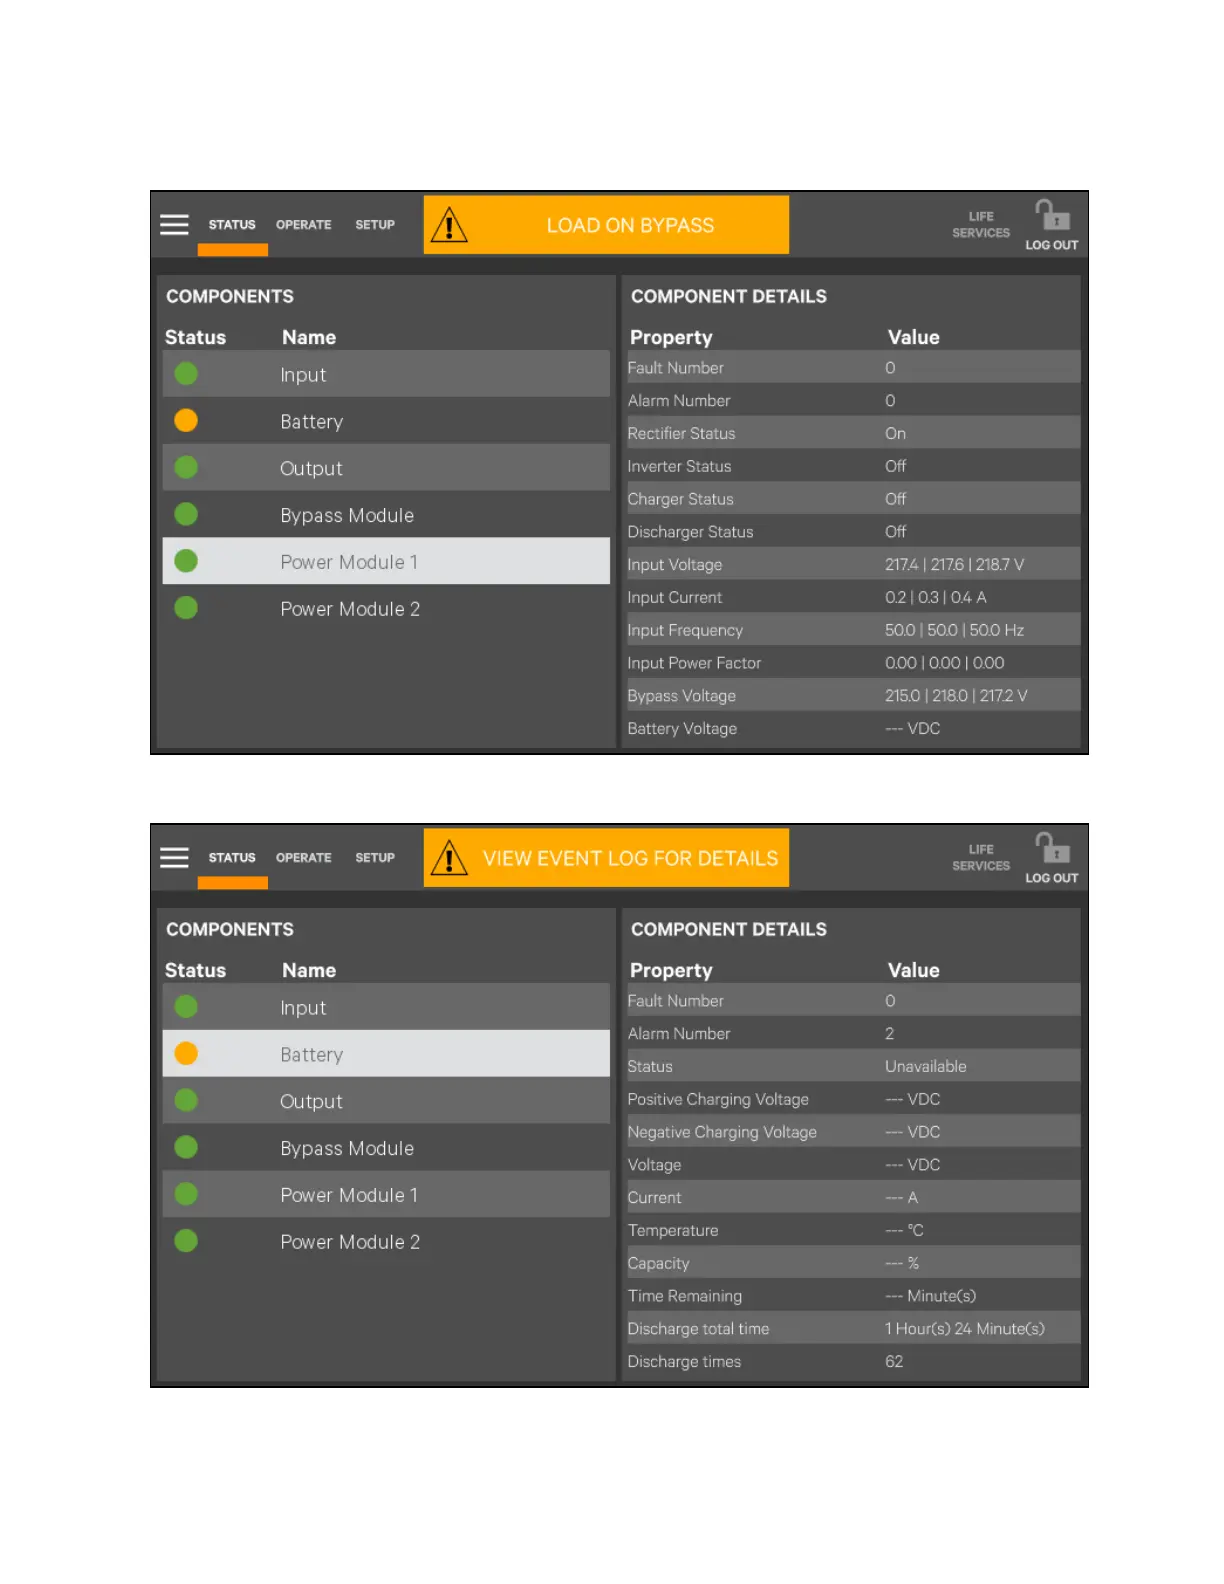Image resolution: width=1224 pixels, height=1584 pixels.
Task: Open hamburger menu in LOAD ON BYPASS screen
Action: (x=174, y=224)
